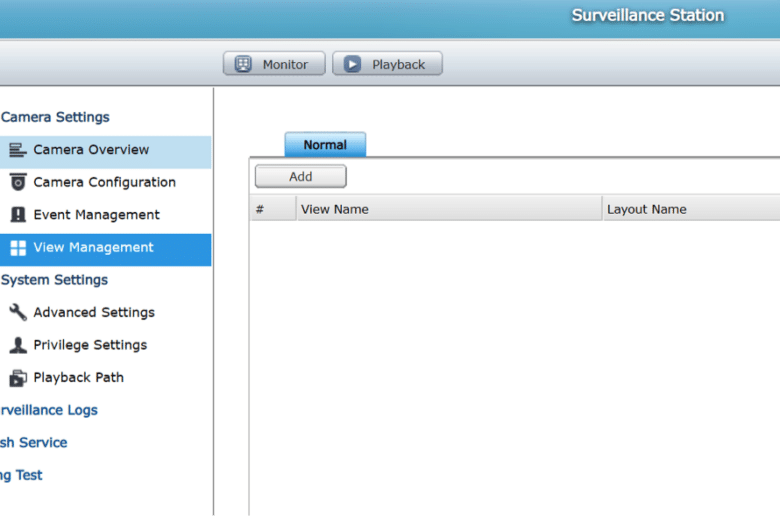Open the Surveillance Logs section
This screenshot has height=516, width=780.
tap(49, 410)
